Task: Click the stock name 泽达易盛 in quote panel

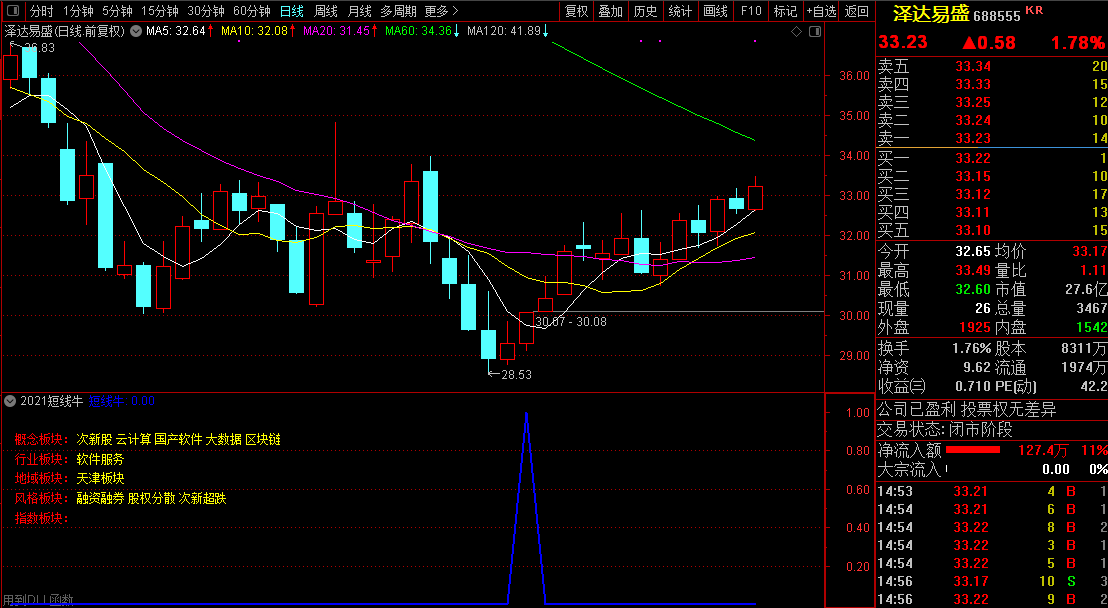Action: [931, 14]
